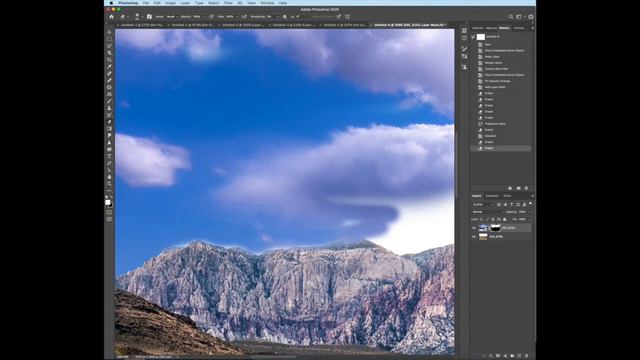Select 'Camera Raw Filter' history state
Image resolution: width=640 pixels, height=360 pixels.
[496, 69]
